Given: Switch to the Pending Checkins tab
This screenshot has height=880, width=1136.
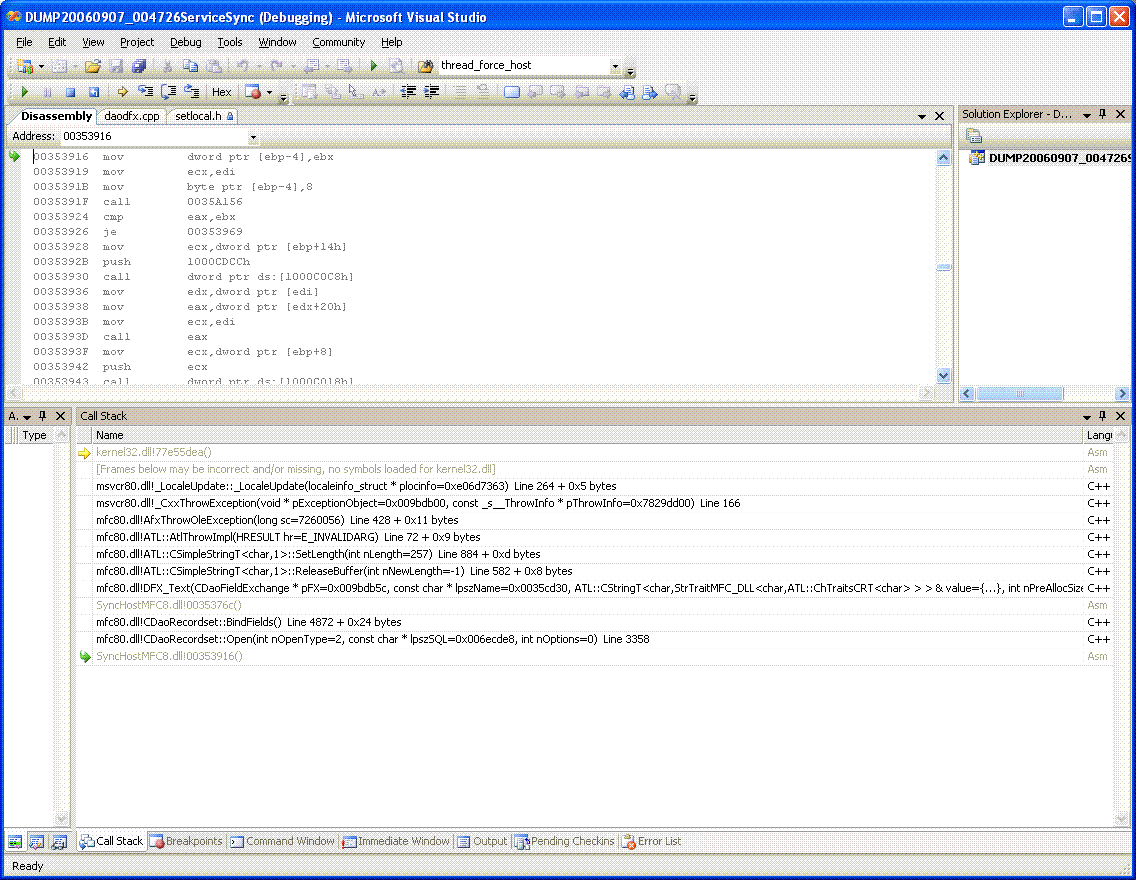Looking at the screenshot, I should point(564,841).
